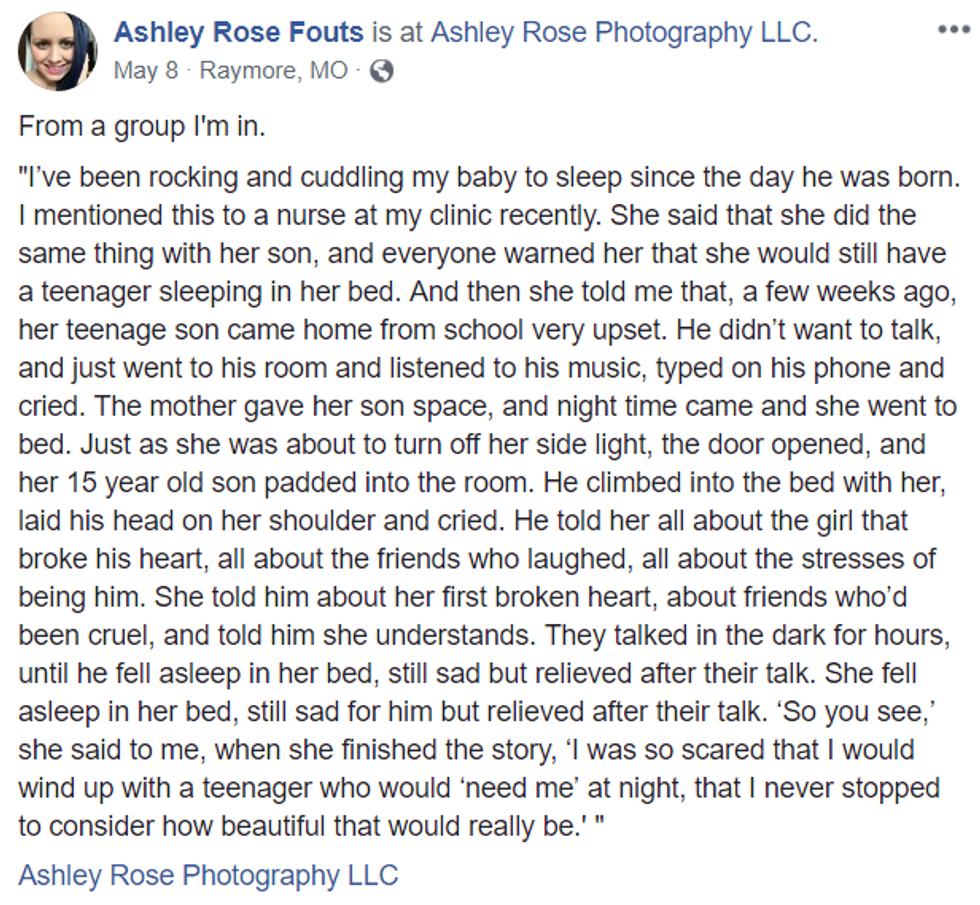Visit the Ashley Rose Photography LLC link below the post

tap(208, 876)
